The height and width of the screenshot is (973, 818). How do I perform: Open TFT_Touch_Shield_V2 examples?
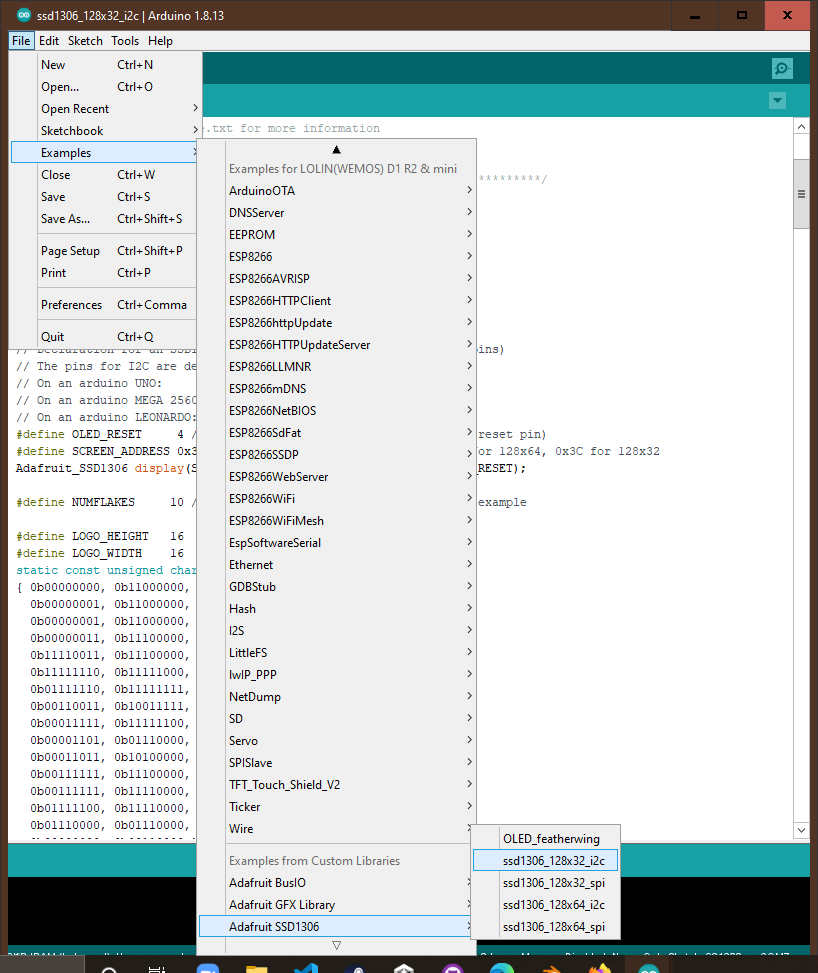pyautogui.click(x=337, y=786)
